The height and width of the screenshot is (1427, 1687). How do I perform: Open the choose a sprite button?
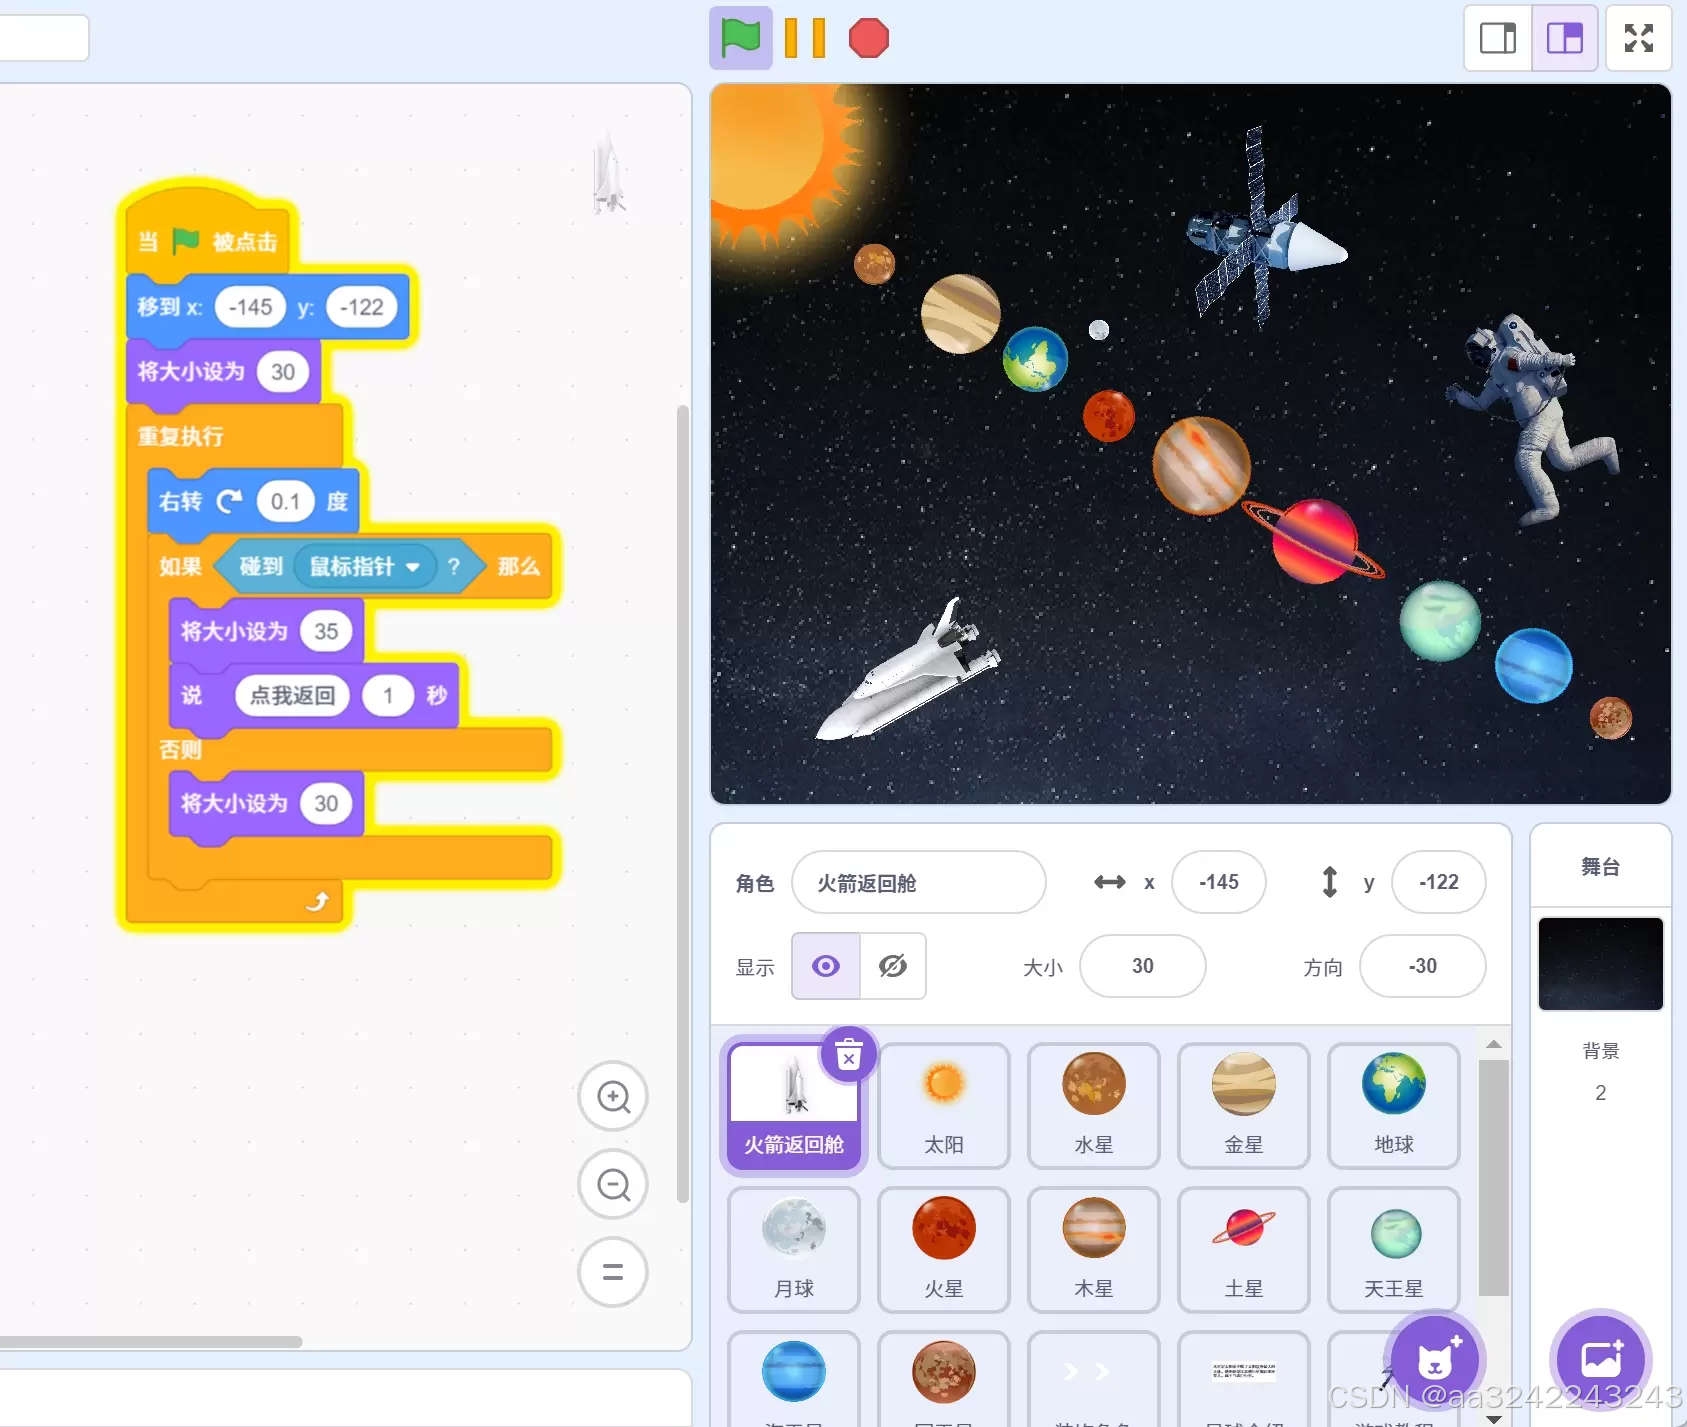(1435, 1360)
